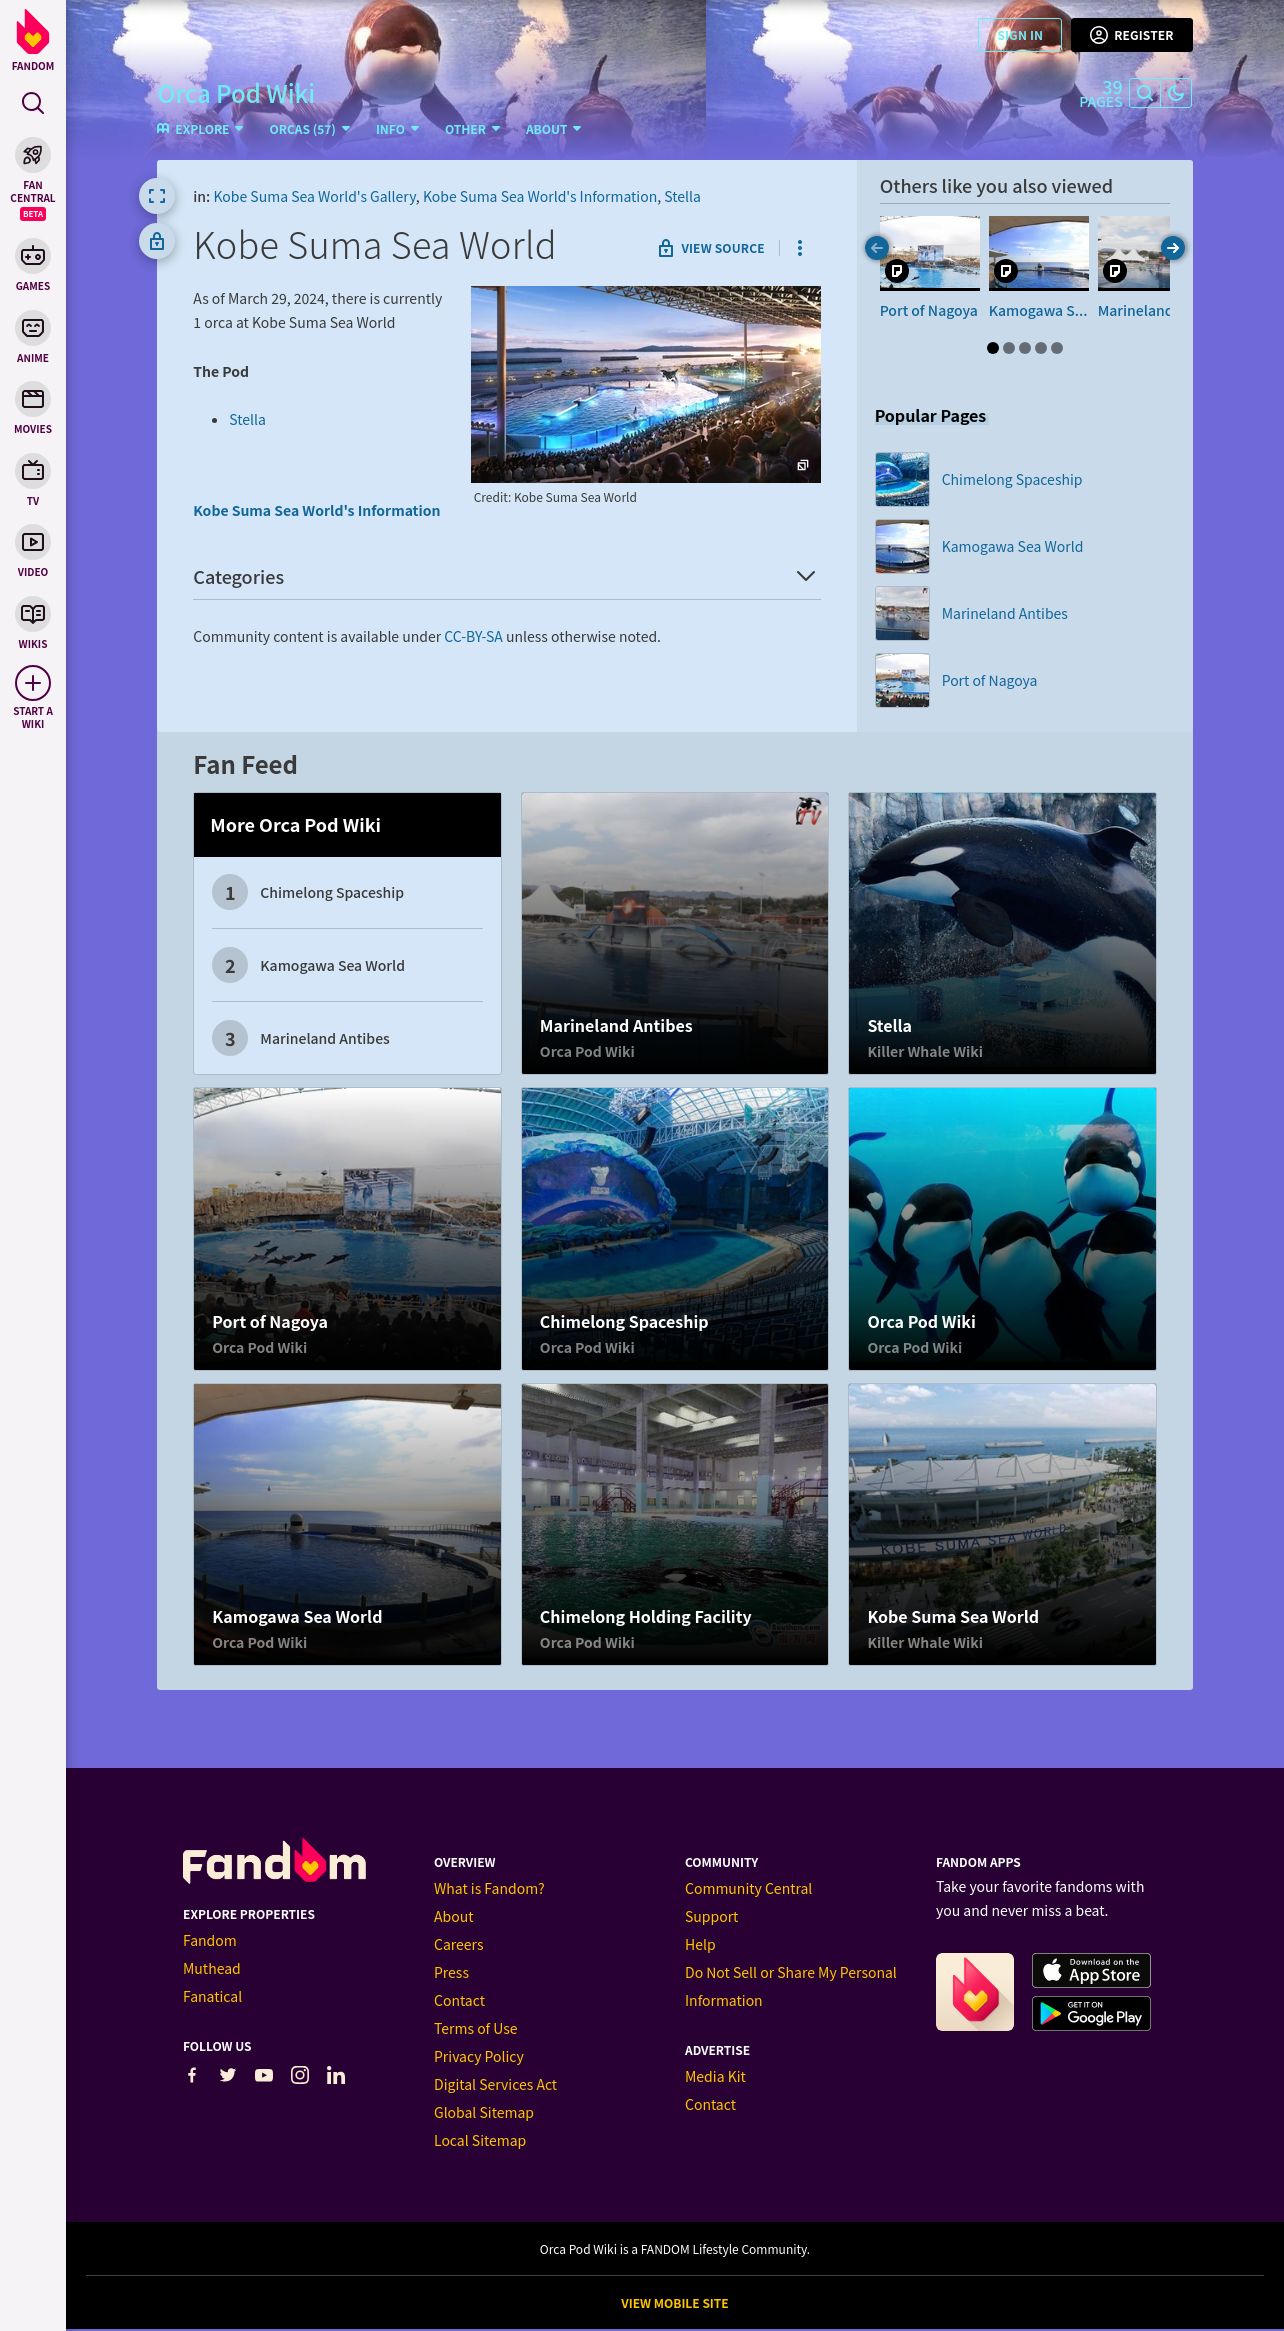The image size is (1284, 2331).
Task: Open Kamogawa Sea World popular page thumbnail
Action: (902, 547)
